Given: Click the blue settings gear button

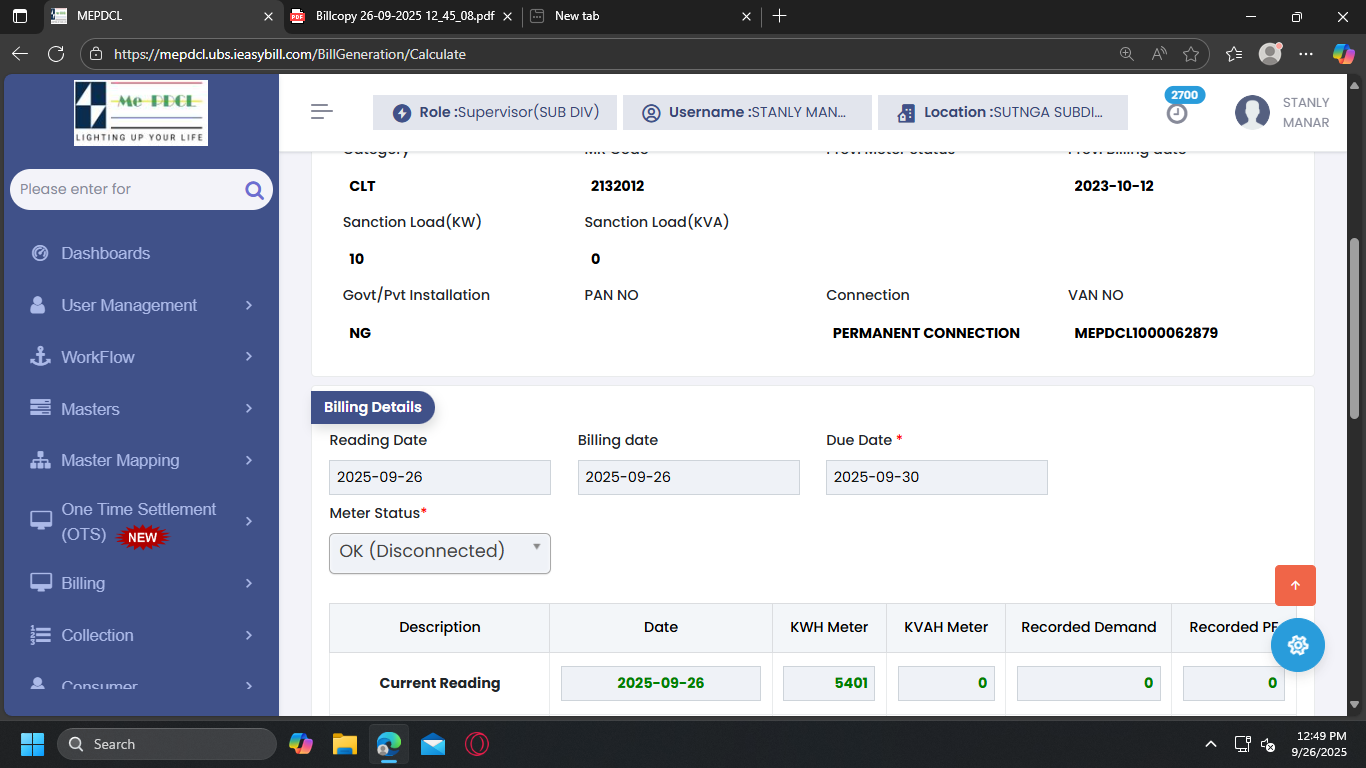Looking at the screenshot, I should point(1297,645).
